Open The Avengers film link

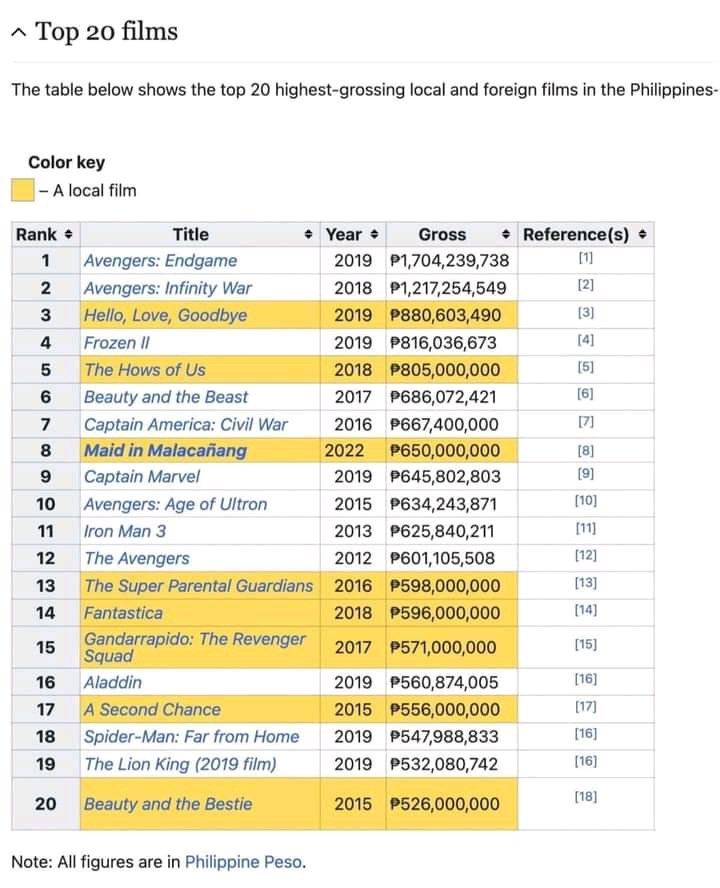[137, 558]
